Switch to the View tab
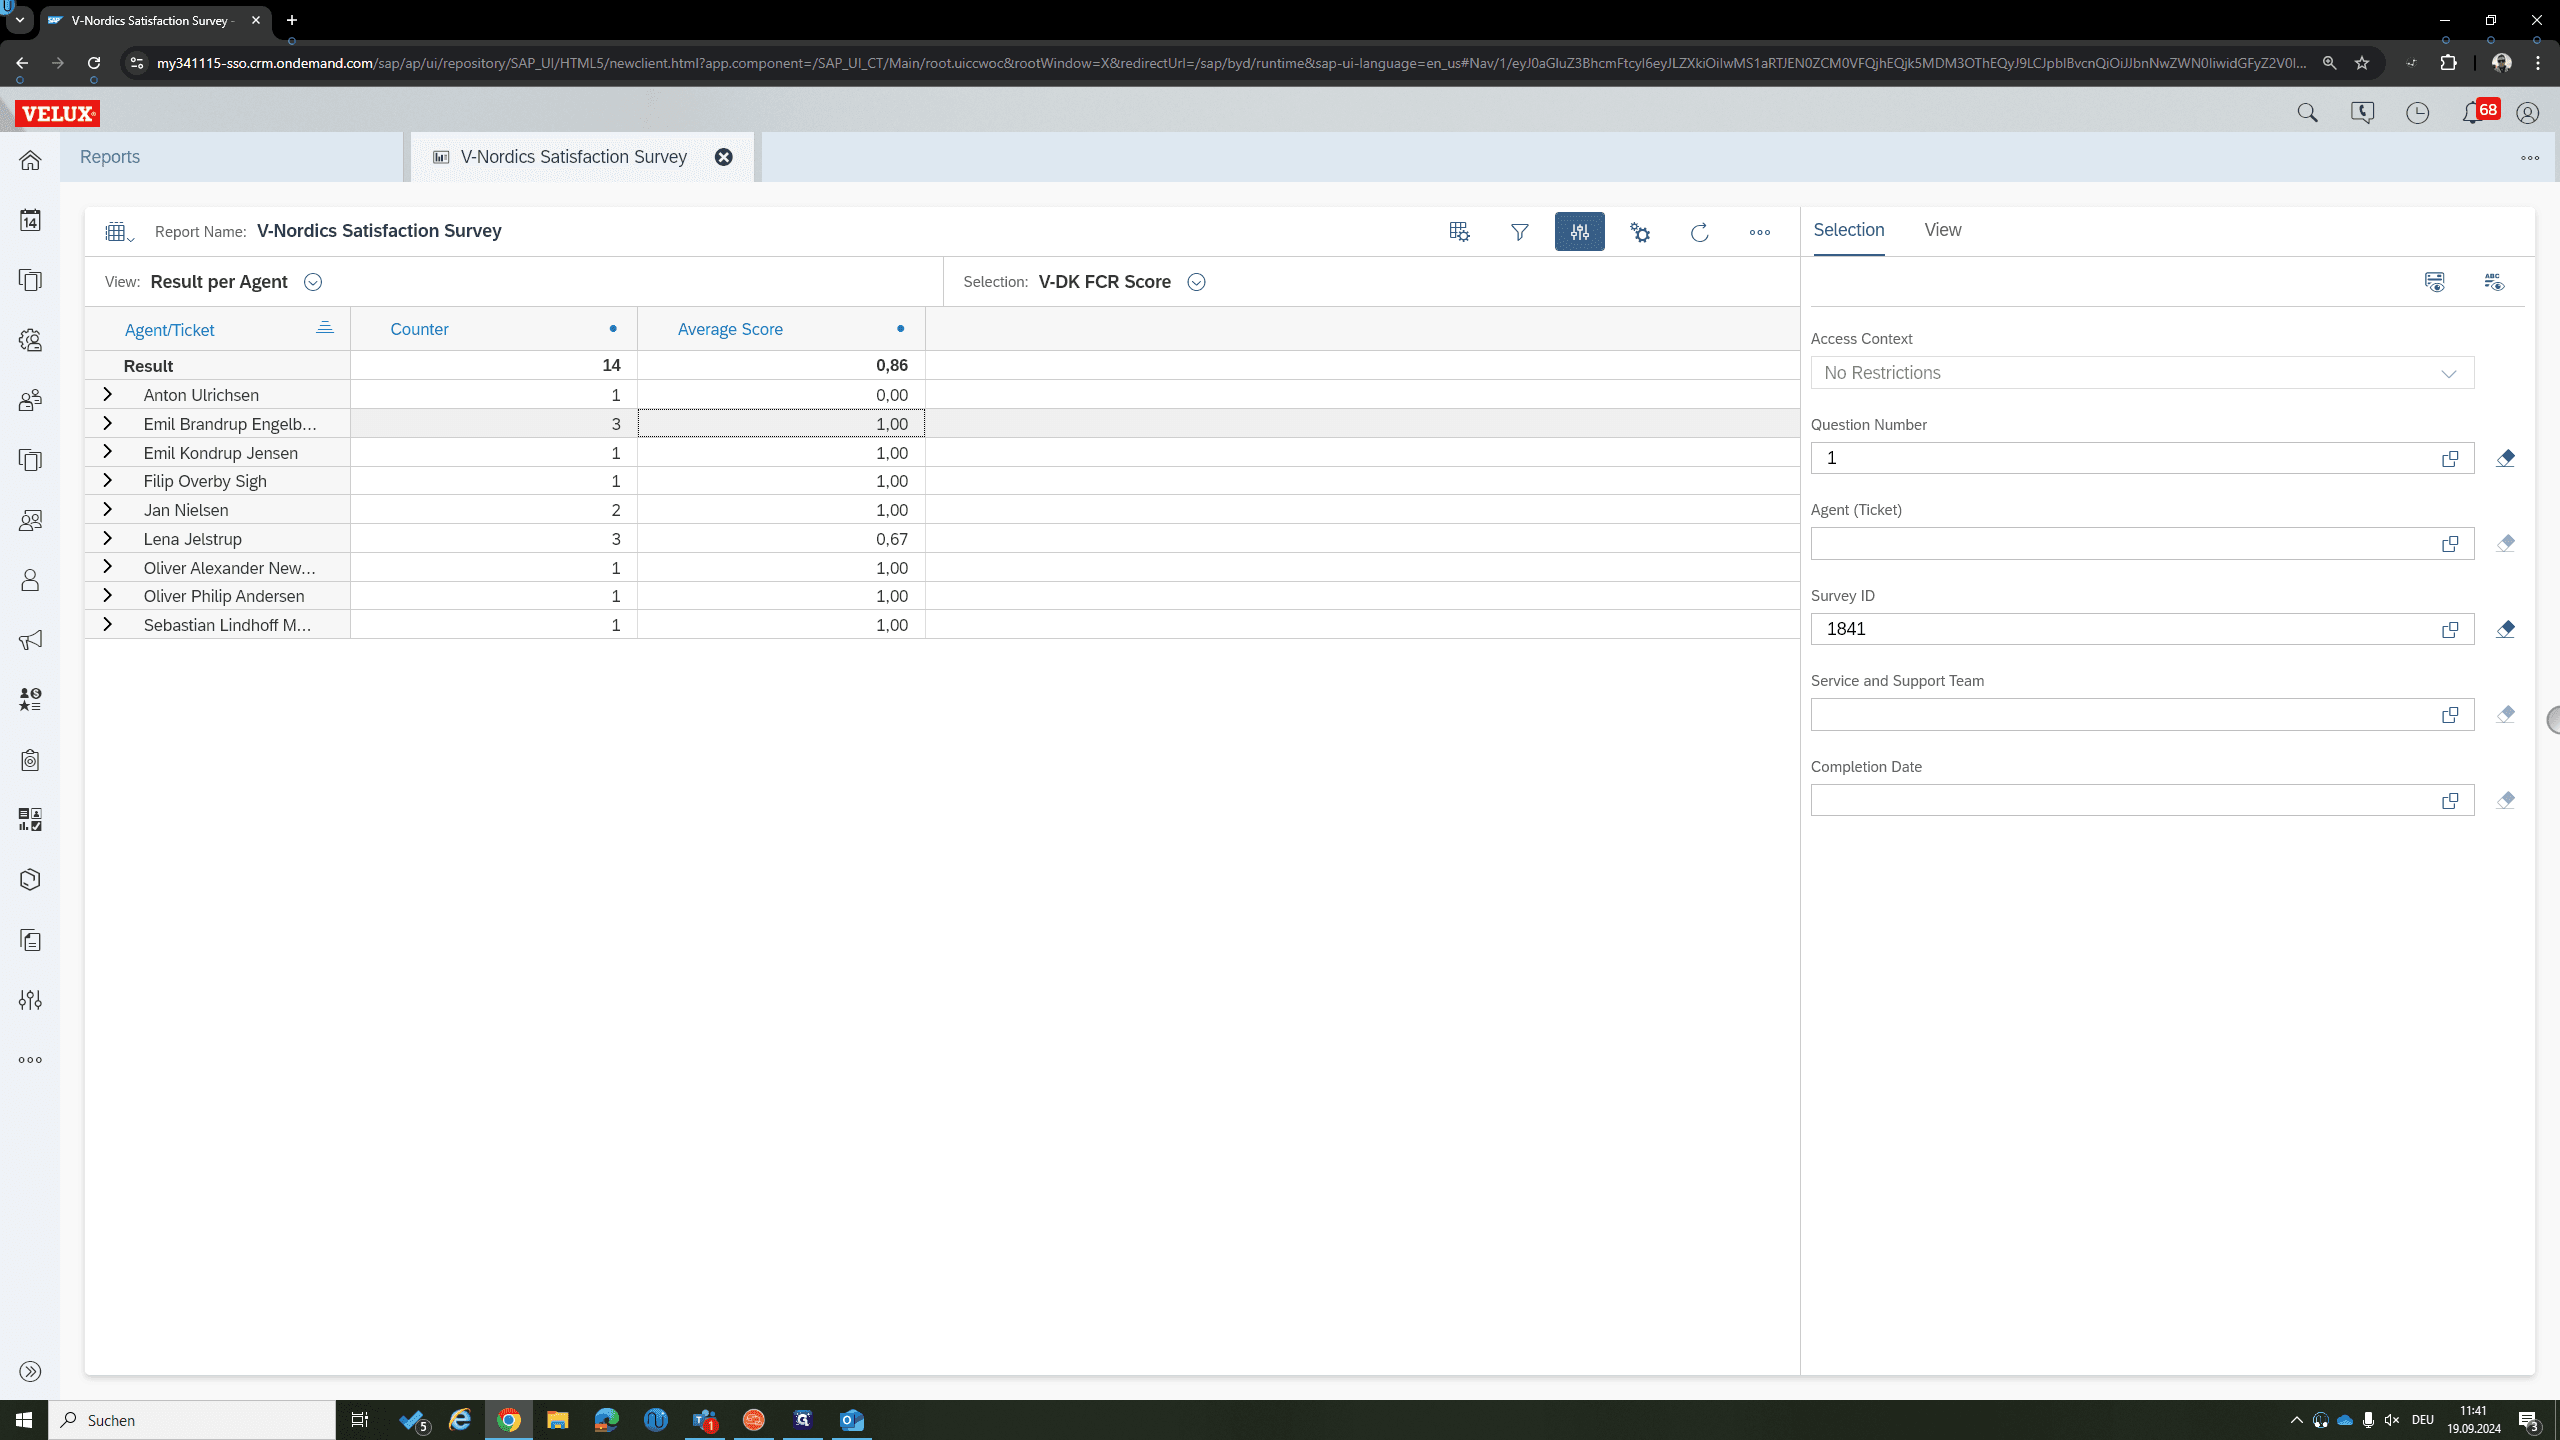The height and width of the screenshot is (1440, 2560). pos(1942,230)
